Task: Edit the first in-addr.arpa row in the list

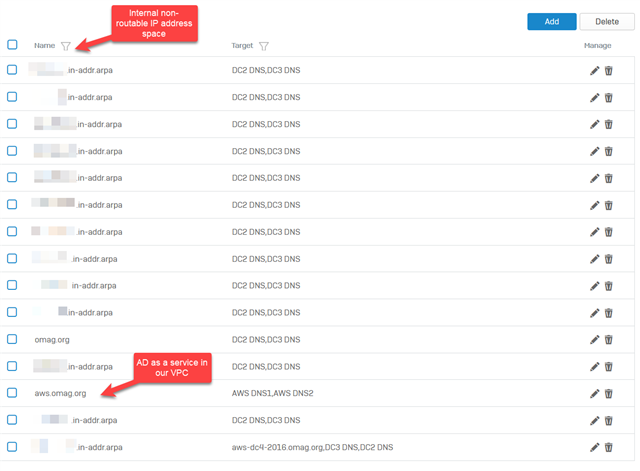Action: pyautogui.click(x=595, y=71)
